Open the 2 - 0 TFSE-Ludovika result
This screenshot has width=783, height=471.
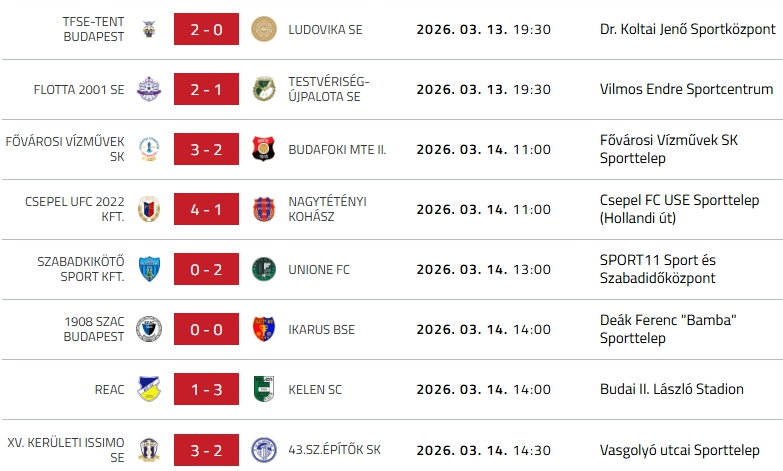click(x=207, y=29)
